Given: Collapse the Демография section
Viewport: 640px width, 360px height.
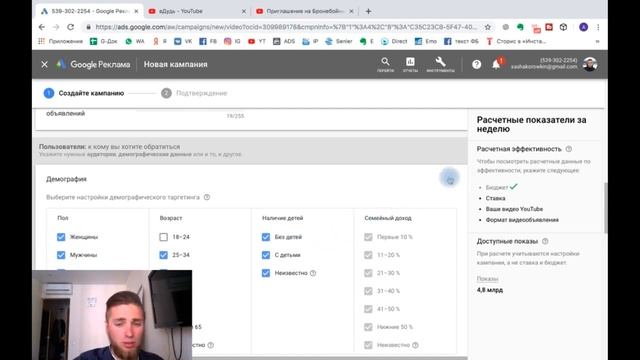Looking at the screenshot, I should click(x=449, y=178).
